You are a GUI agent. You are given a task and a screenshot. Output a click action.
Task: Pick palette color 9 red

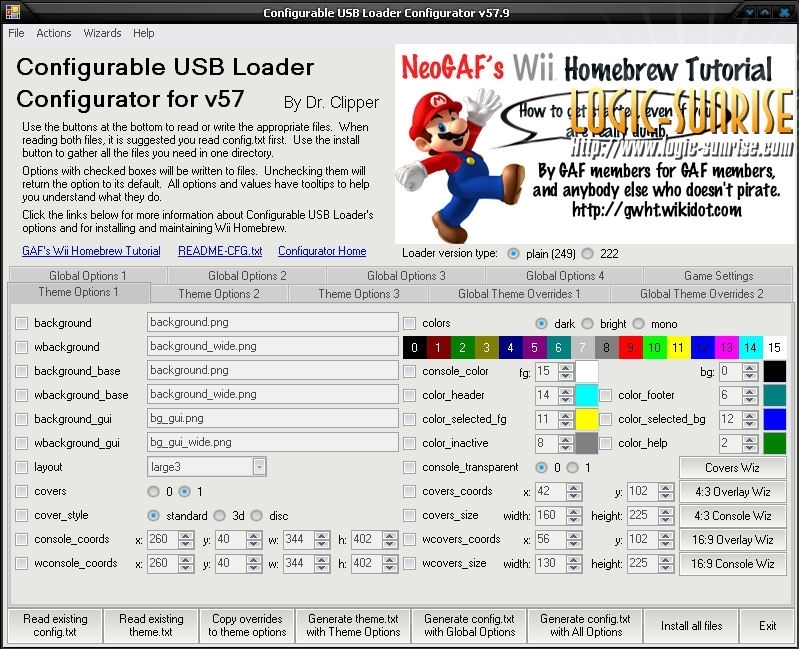pyautogui.click(x=631, y=347)
